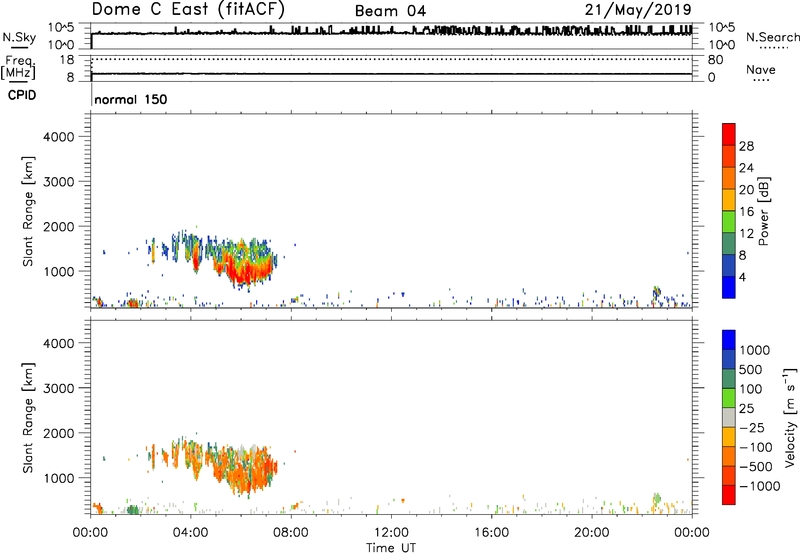Click the 'Time UT' axis title
This screenshot has height=554, width=800.
tap(391, 547)
